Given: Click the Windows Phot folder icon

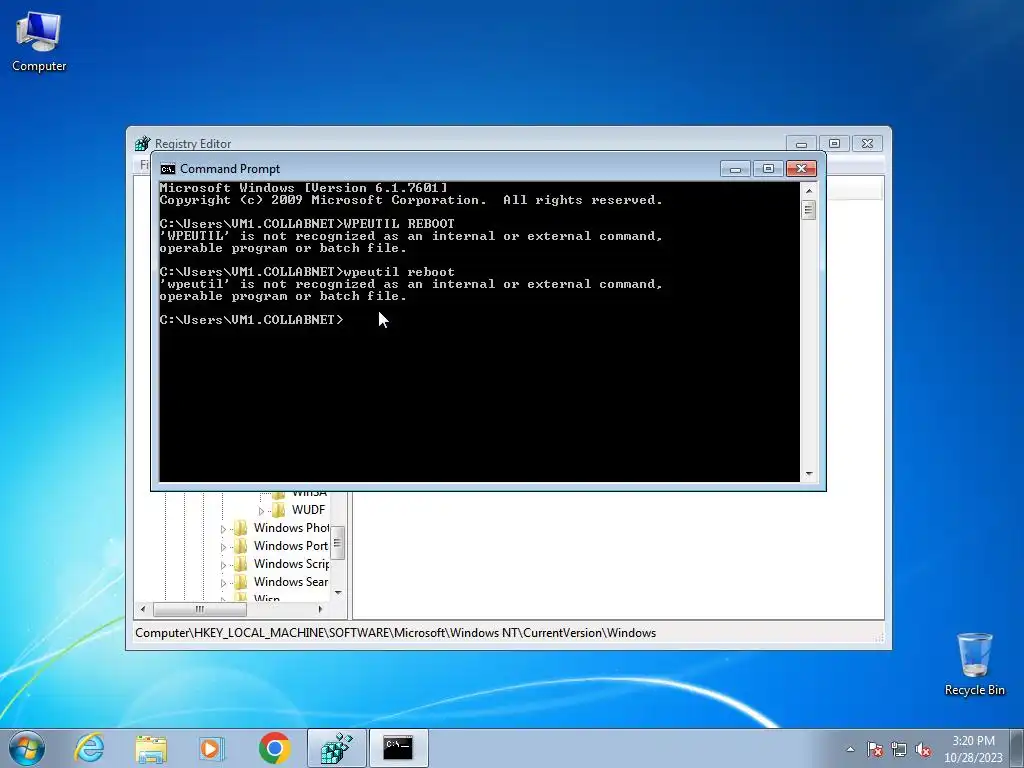Looking at the screenshot, I should pyautogui.click(x=241, y=528).
